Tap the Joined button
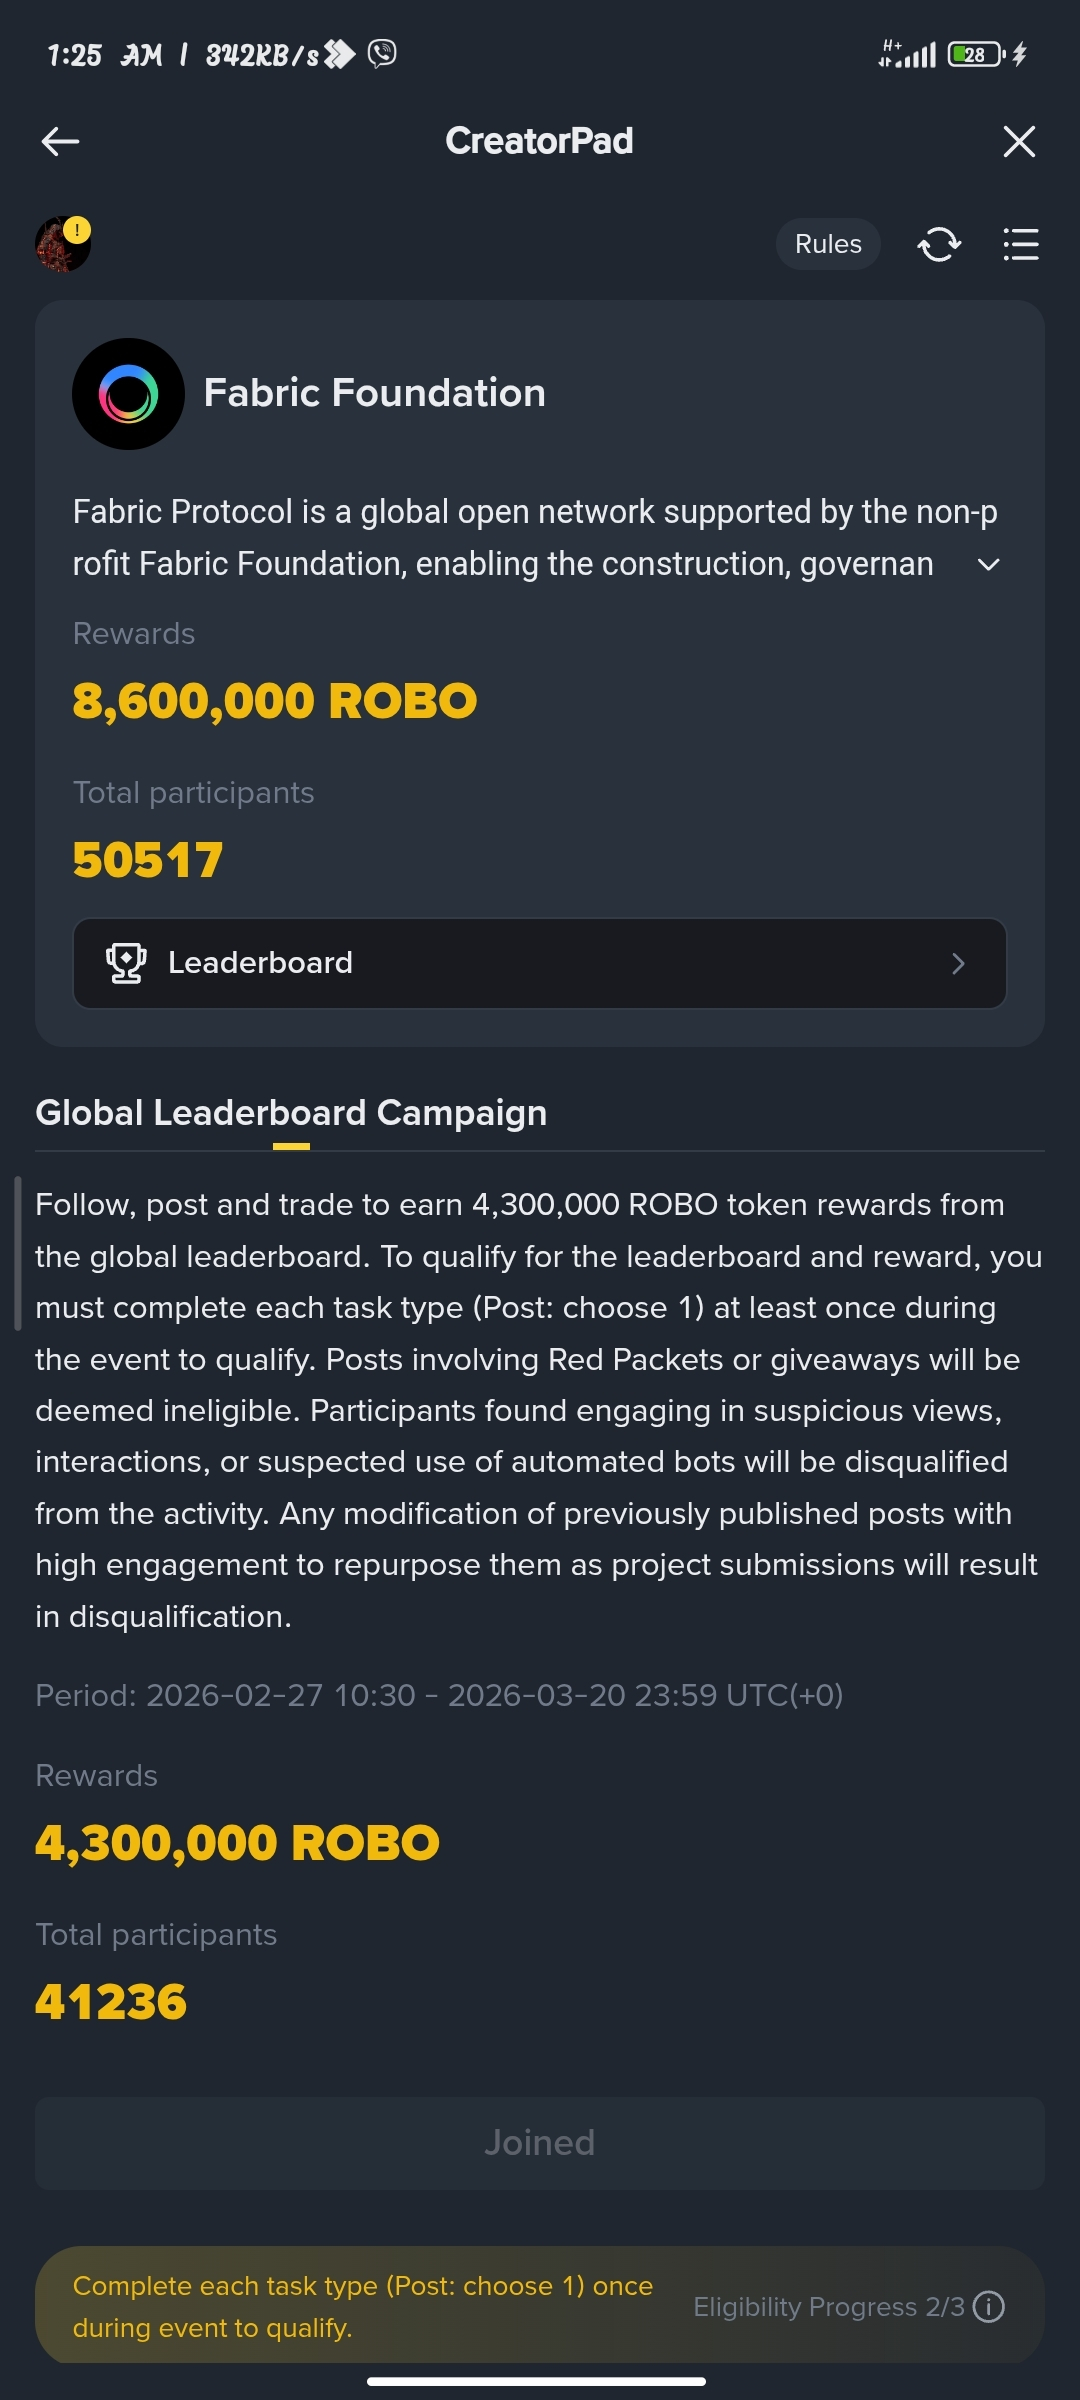Screen dimensions: 1080x2400 pyautogui.click(x=540, y=2143)
